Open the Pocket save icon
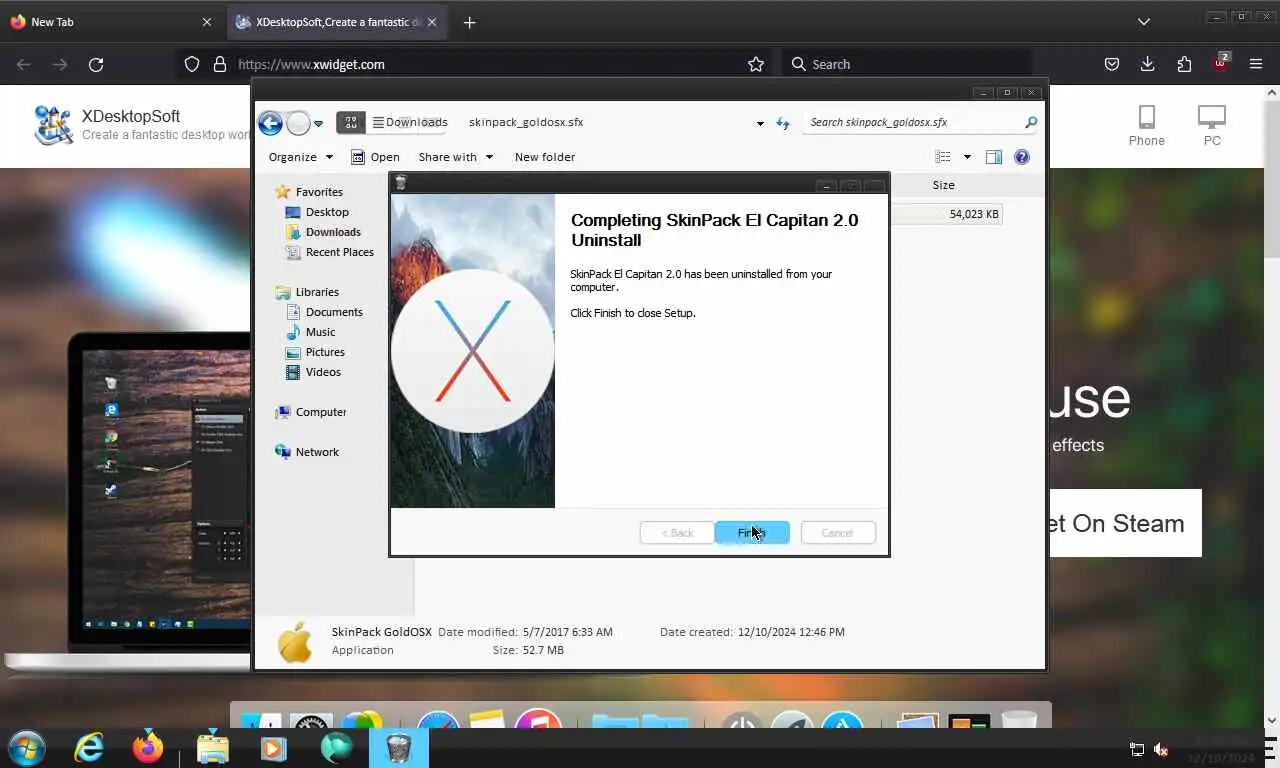This screenshot has width=1280, height=768. [1112, 64]
